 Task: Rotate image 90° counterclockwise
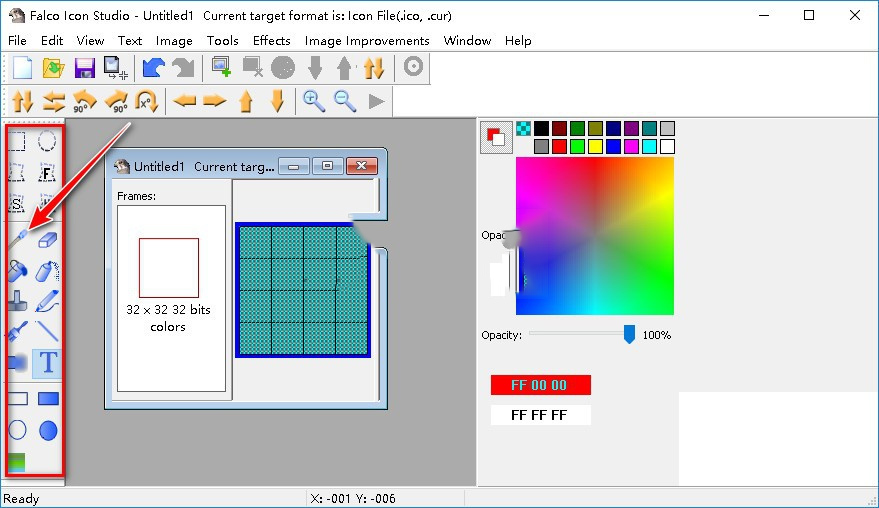85,100
